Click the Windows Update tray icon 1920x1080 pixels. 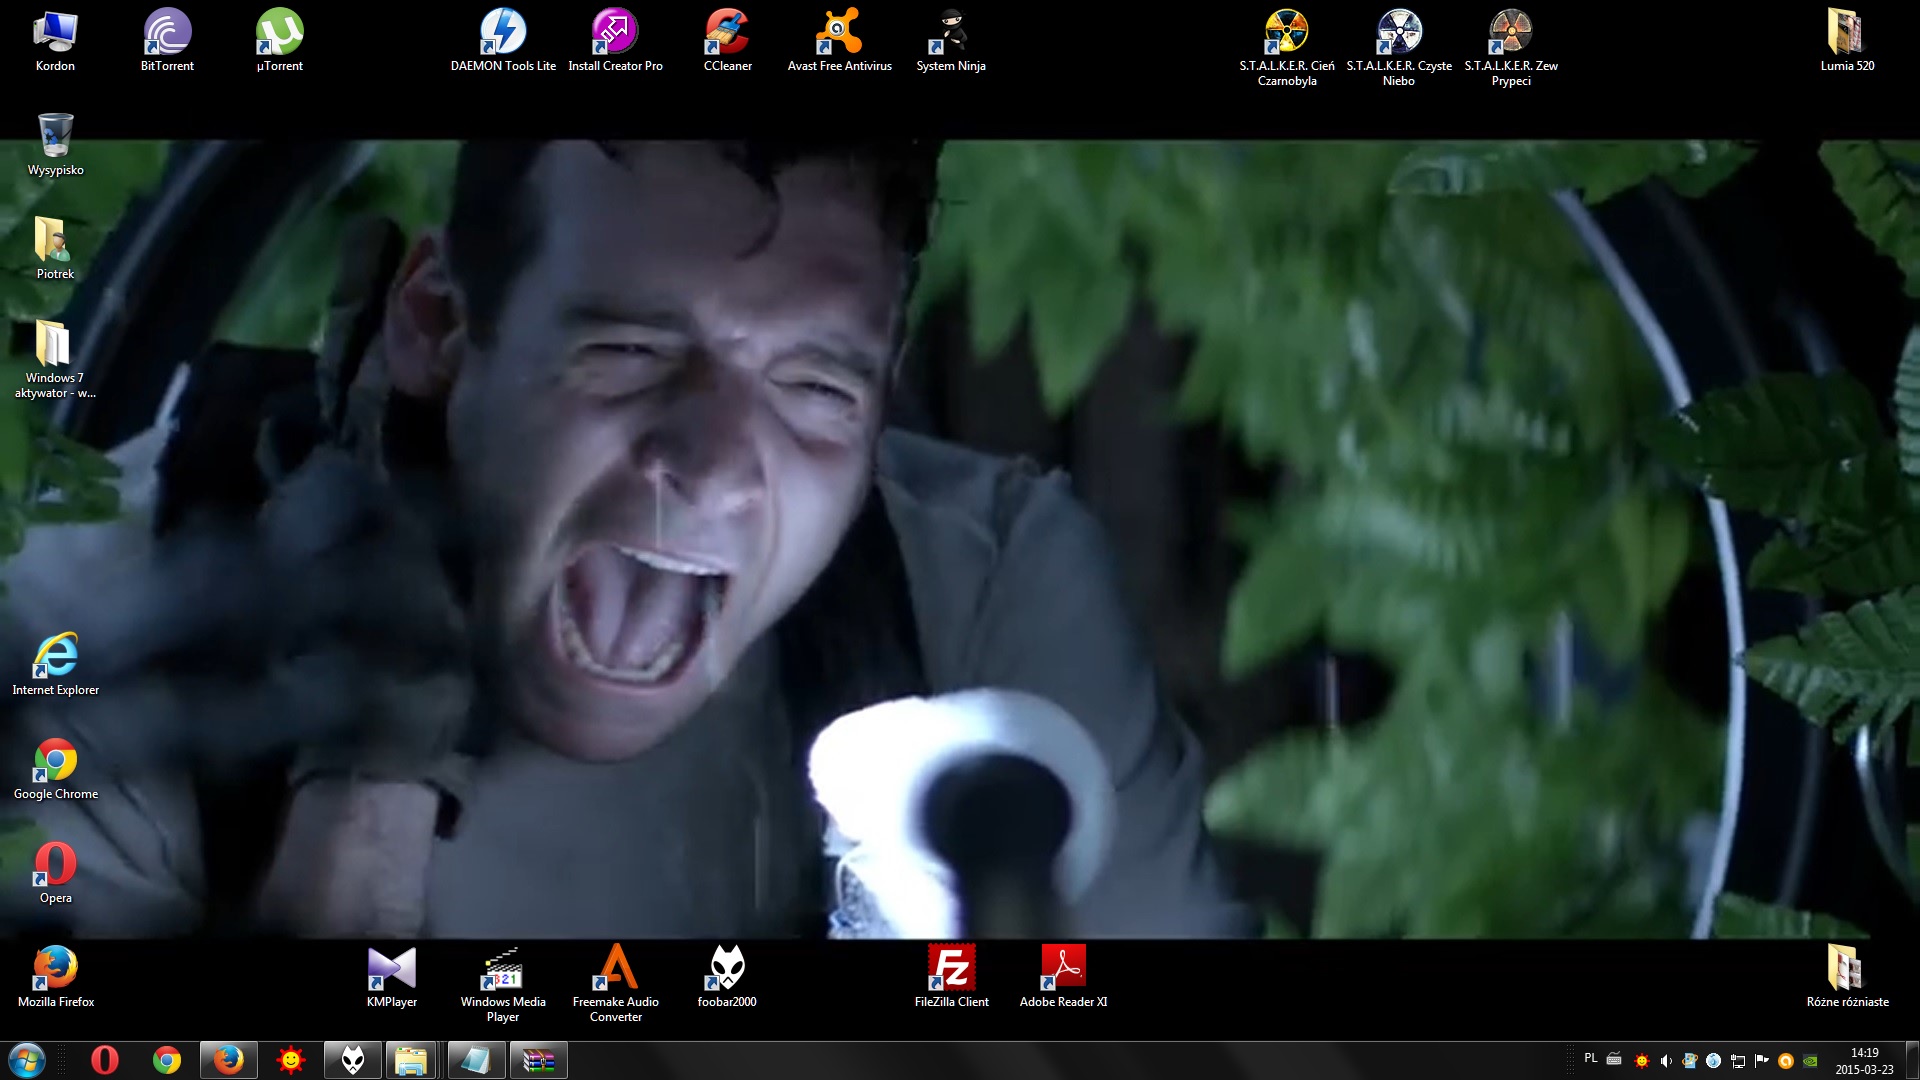point(1689,1061)
